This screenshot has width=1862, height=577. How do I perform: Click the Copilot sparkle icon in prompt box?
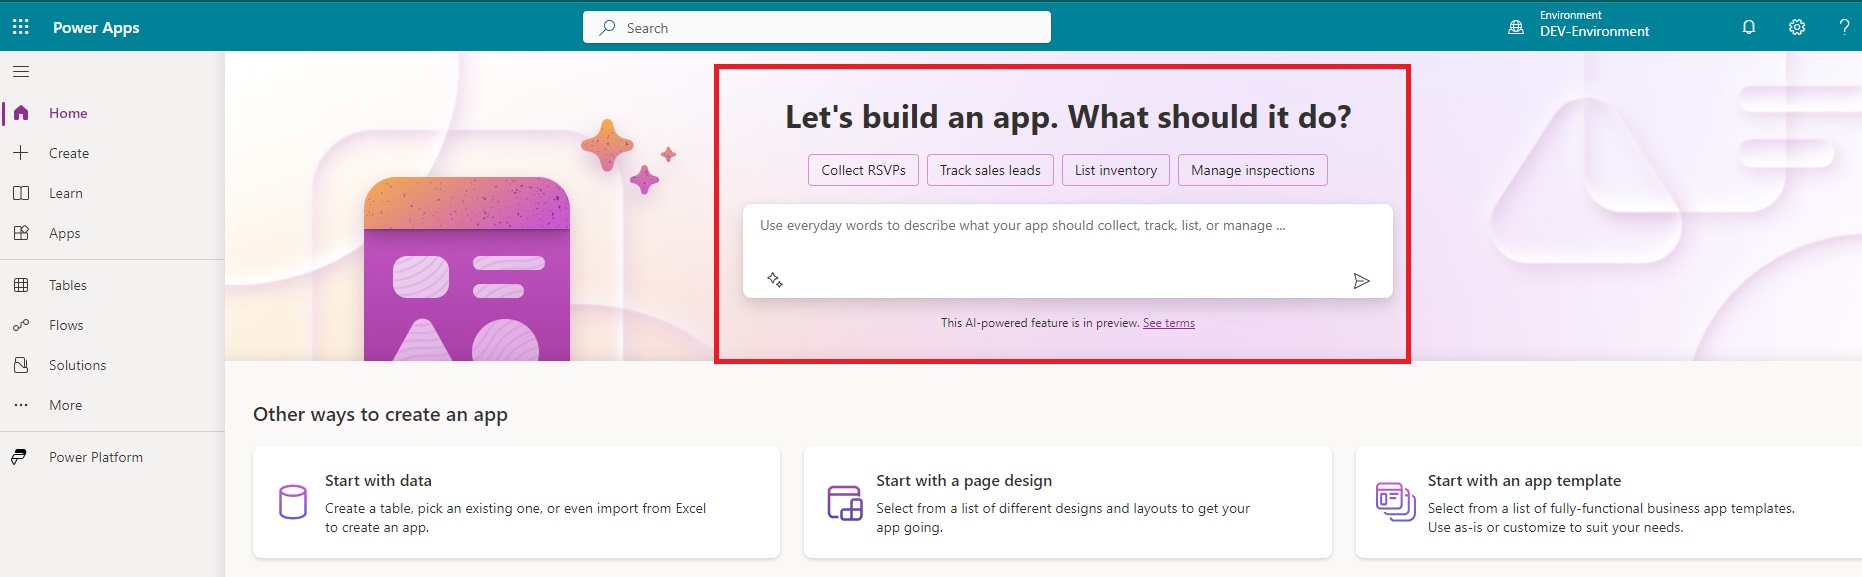[775, 280]
